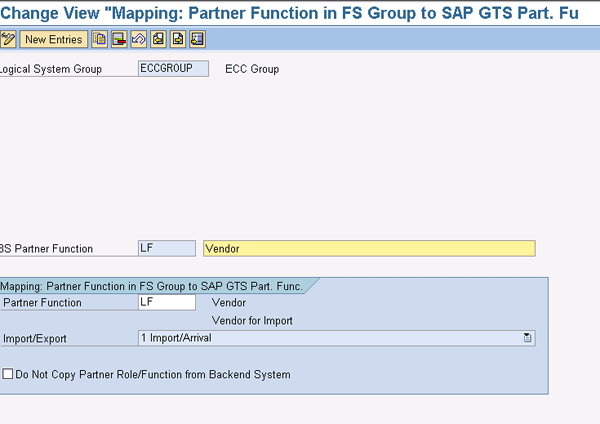The width and height of the screenshot is (600, 424).
Task: Click the ECC Group description text
Action: point(252,69)
